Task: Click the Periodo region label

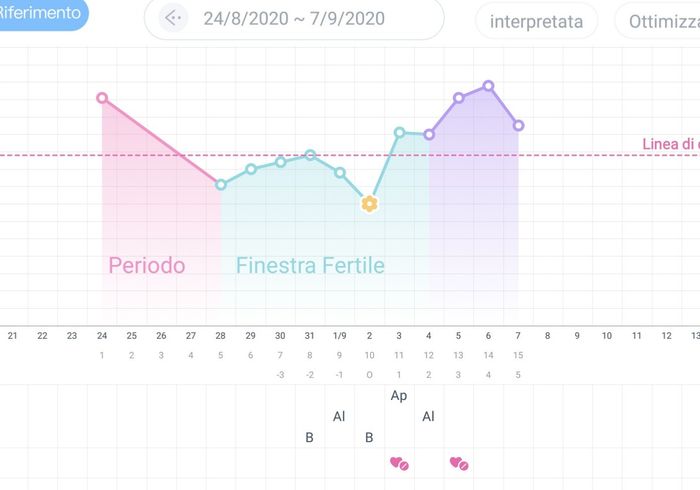Action: tap(147, 265)
